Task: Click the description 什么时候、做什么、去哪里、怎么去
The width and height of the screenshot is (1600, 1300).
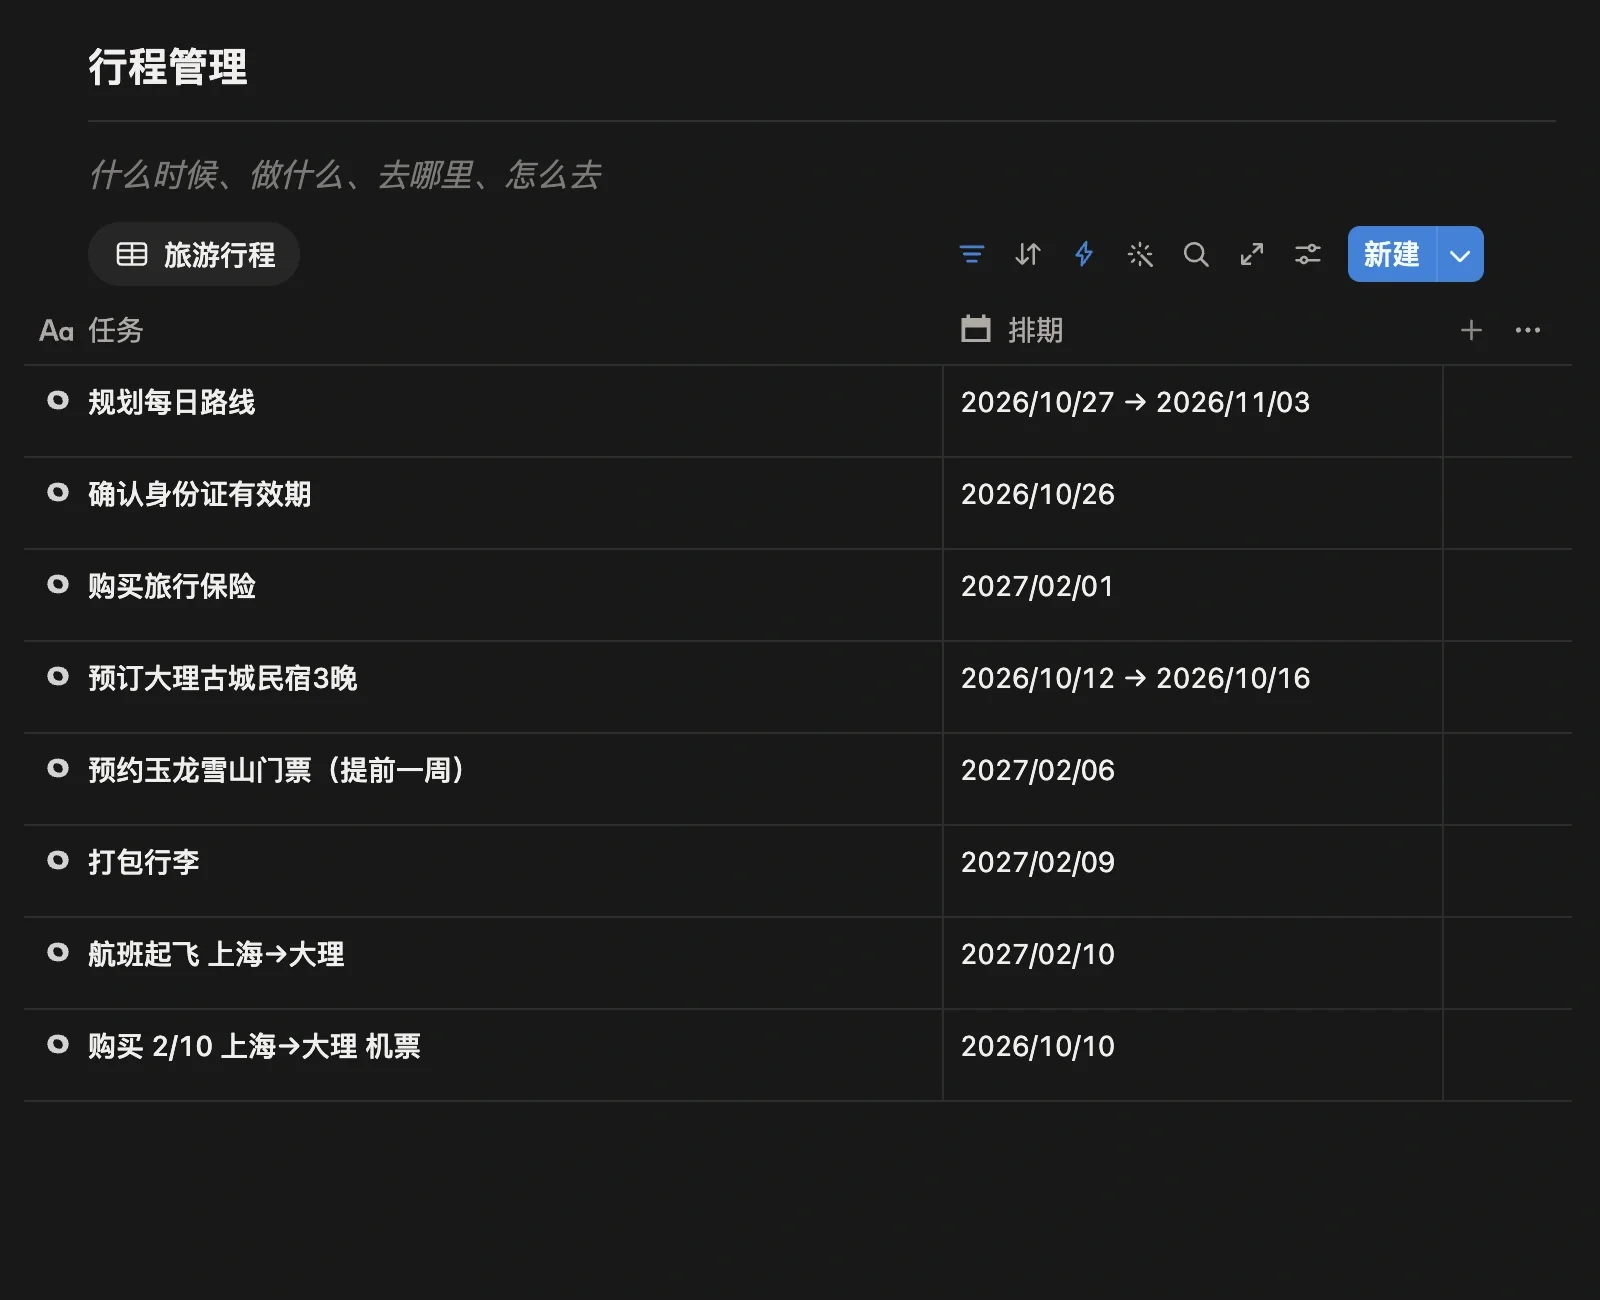Action: click(x=345, y=175)
